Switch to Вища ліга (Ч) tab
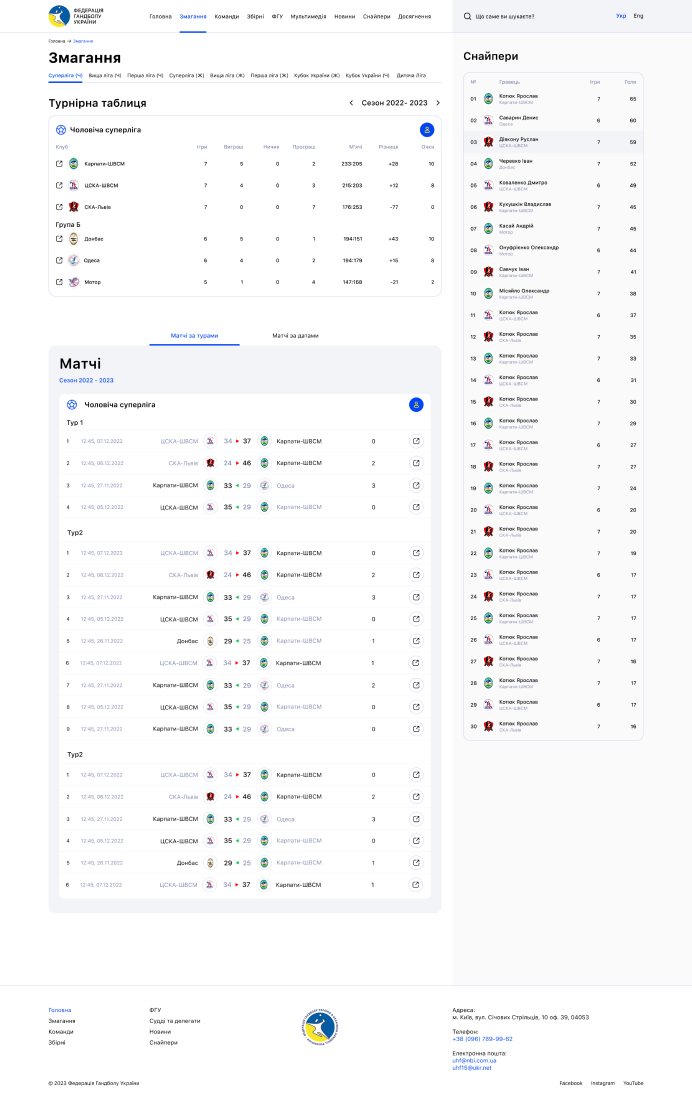 coord(104,75)
